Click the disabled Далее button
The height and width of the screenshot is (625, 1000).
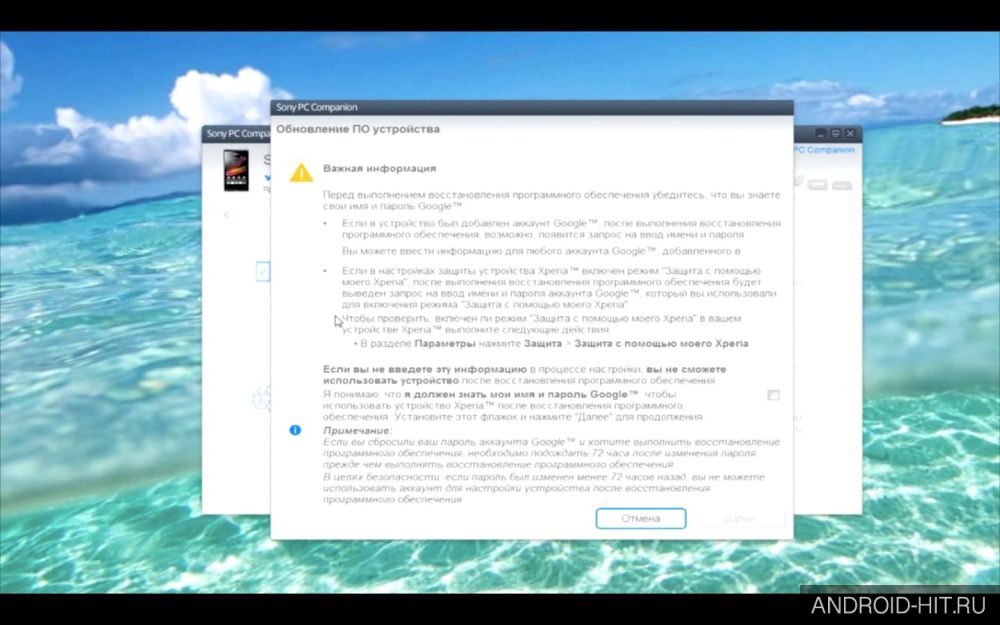[x=740, y=518]
